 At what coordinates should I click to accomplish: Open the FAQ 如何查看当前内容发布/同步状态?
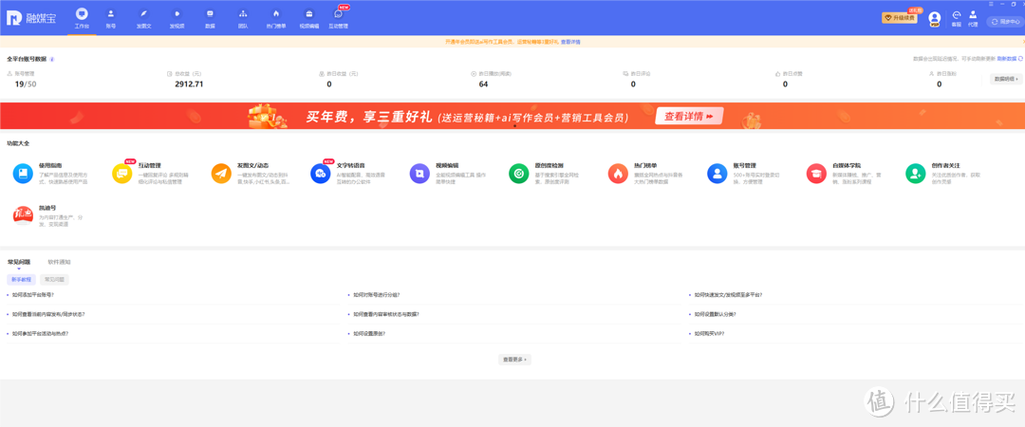[x=48, y=314]
